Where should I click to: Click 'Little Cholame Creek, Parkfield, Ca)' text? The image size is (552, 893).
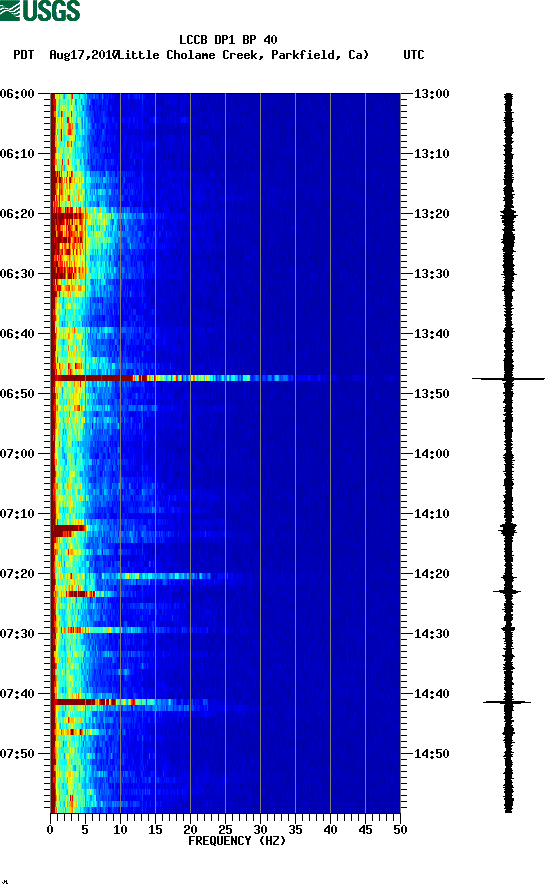point(243,55)
